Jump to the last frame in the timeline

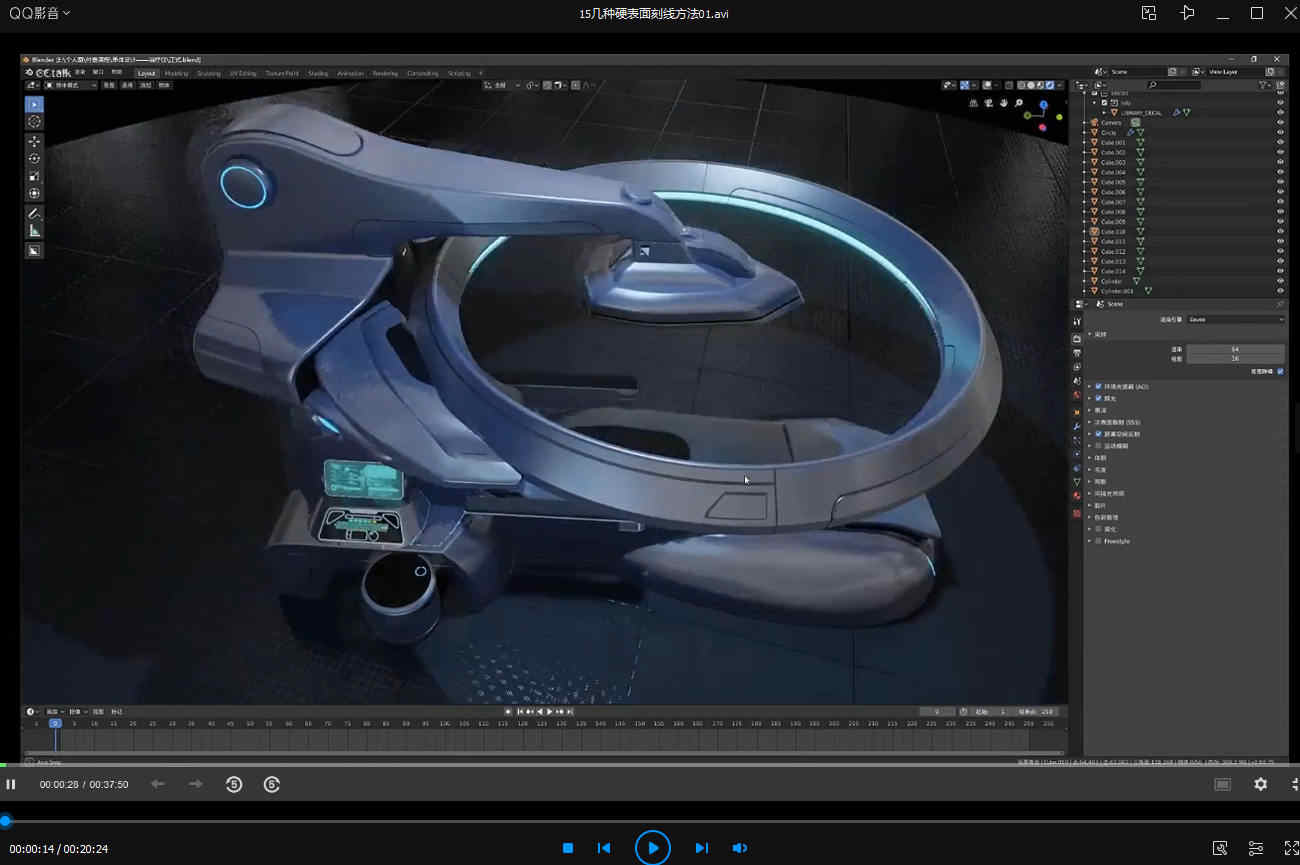571,712
